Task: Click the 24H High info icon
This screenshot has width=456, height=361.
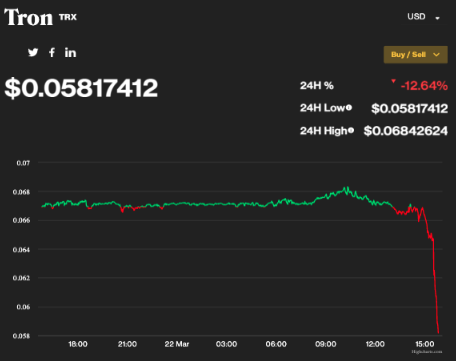Action: 351,131
